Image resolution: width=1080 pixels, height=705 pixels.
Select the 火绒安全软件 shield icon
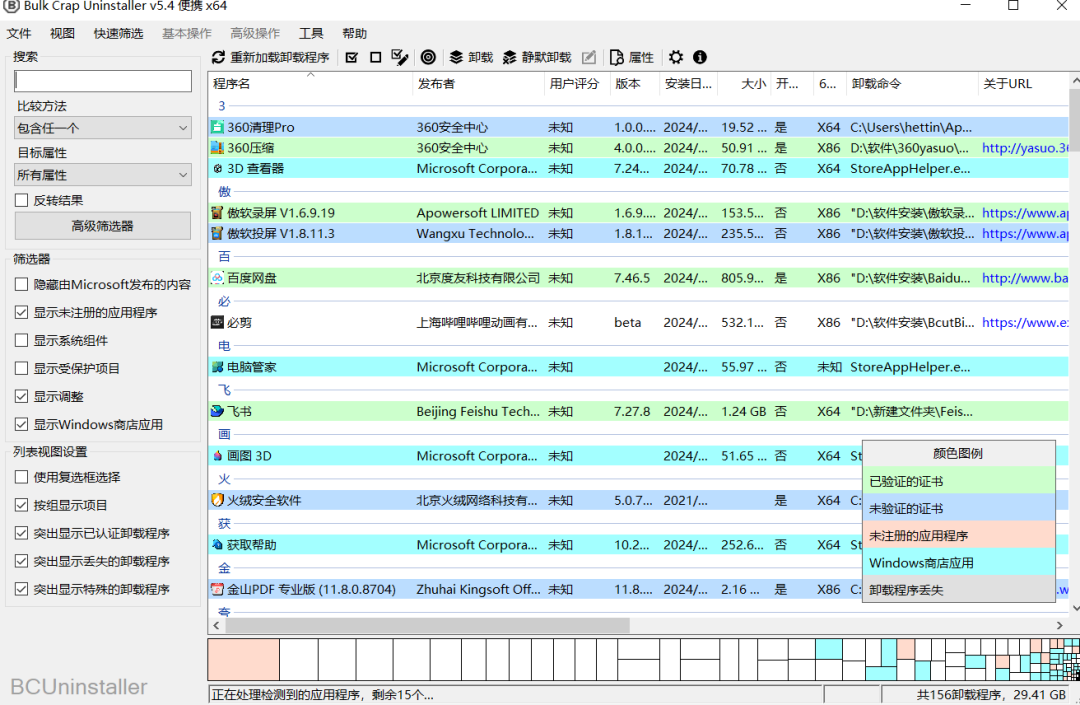click(218, 501)
